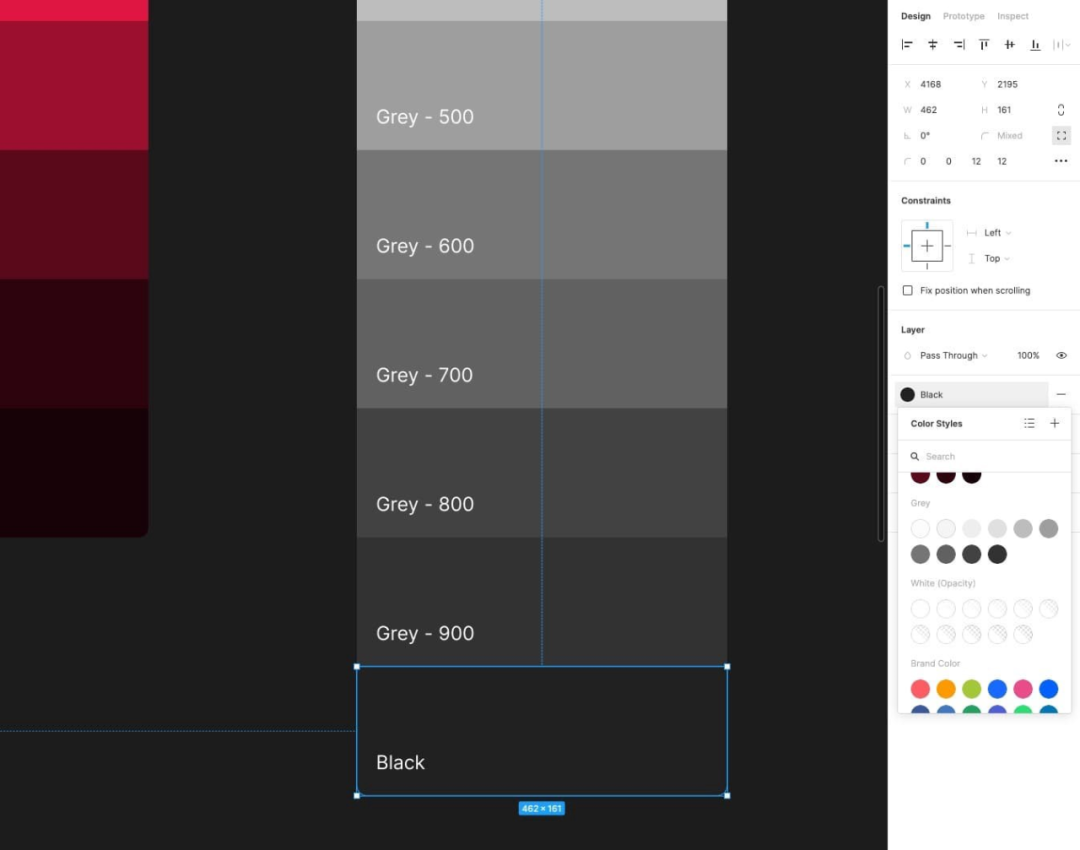Click the search magnifier icon

coord(915,456)
